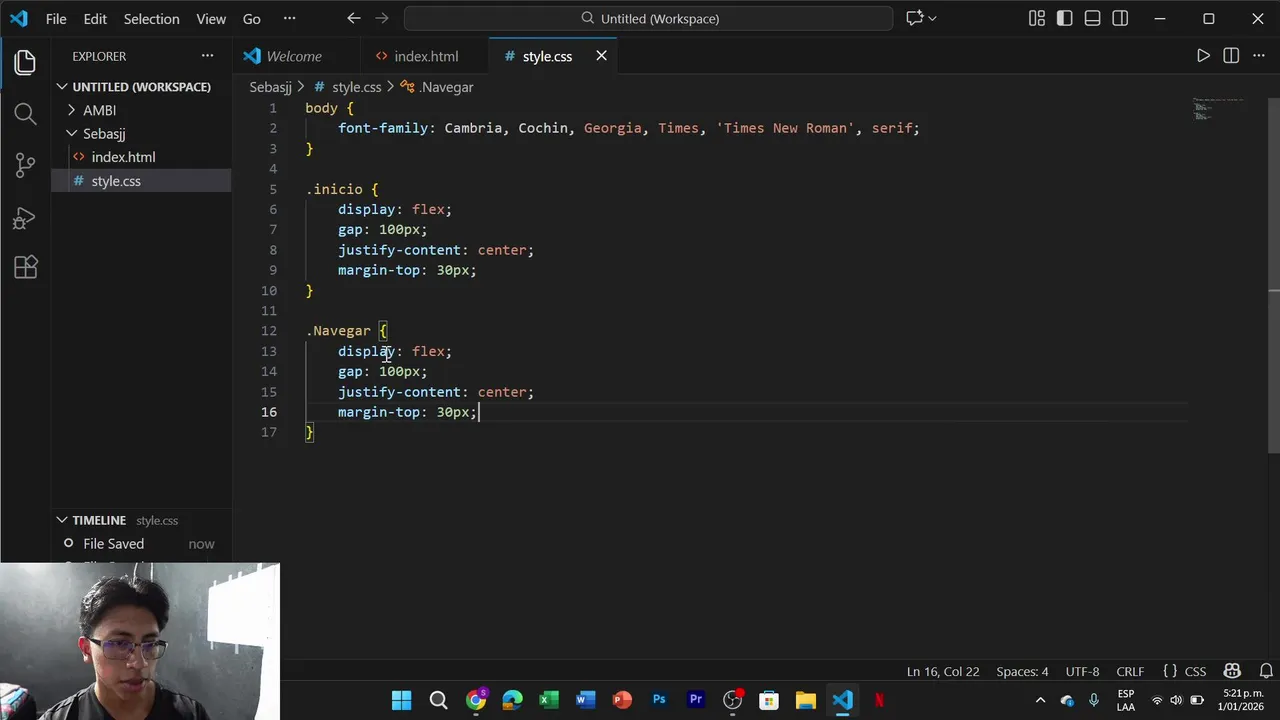Viewport: 1280px width, 720px height.
Task: Change indentation via Spaces: 4
Action: pyautogui.click(x=1022, y=671)
